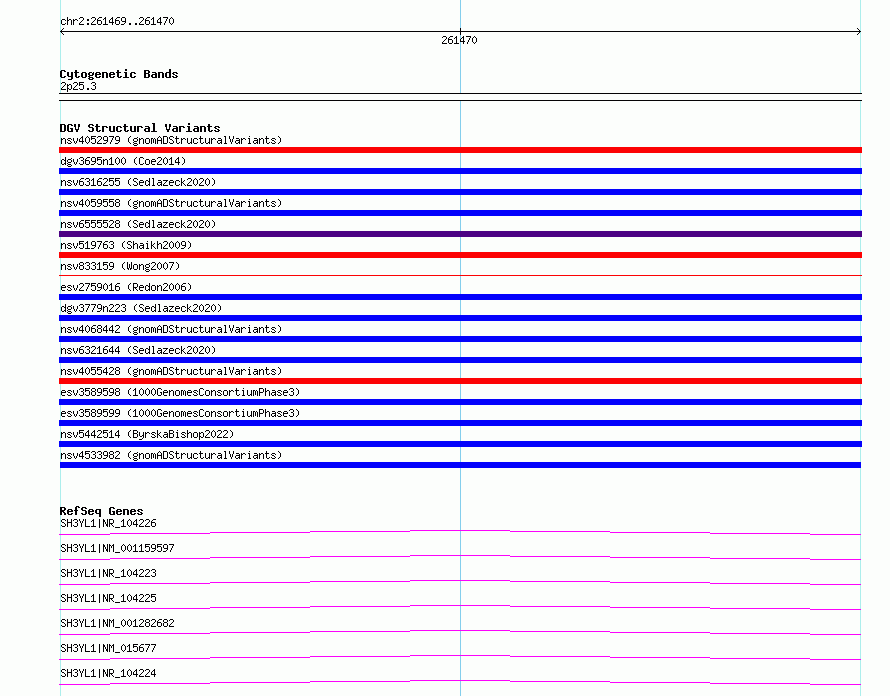Screen dimensions: 890x696
Task: Click the magenta intron line under NM_015677
Action: click(460, 656)
